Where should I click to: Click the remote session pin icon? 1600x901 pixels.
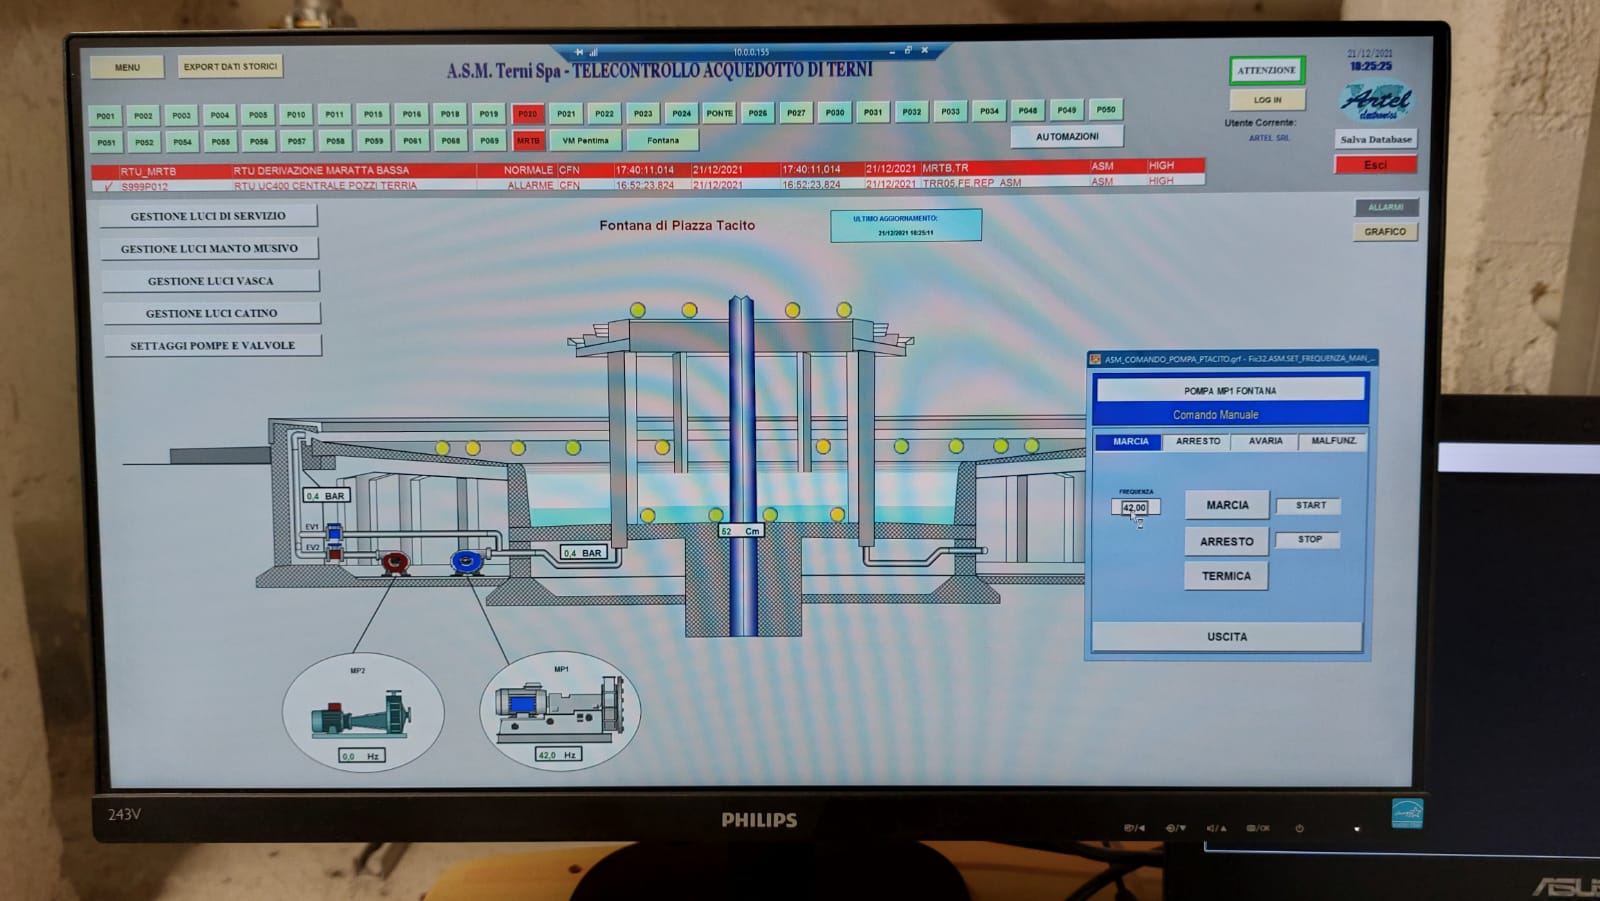click(579, 52)
